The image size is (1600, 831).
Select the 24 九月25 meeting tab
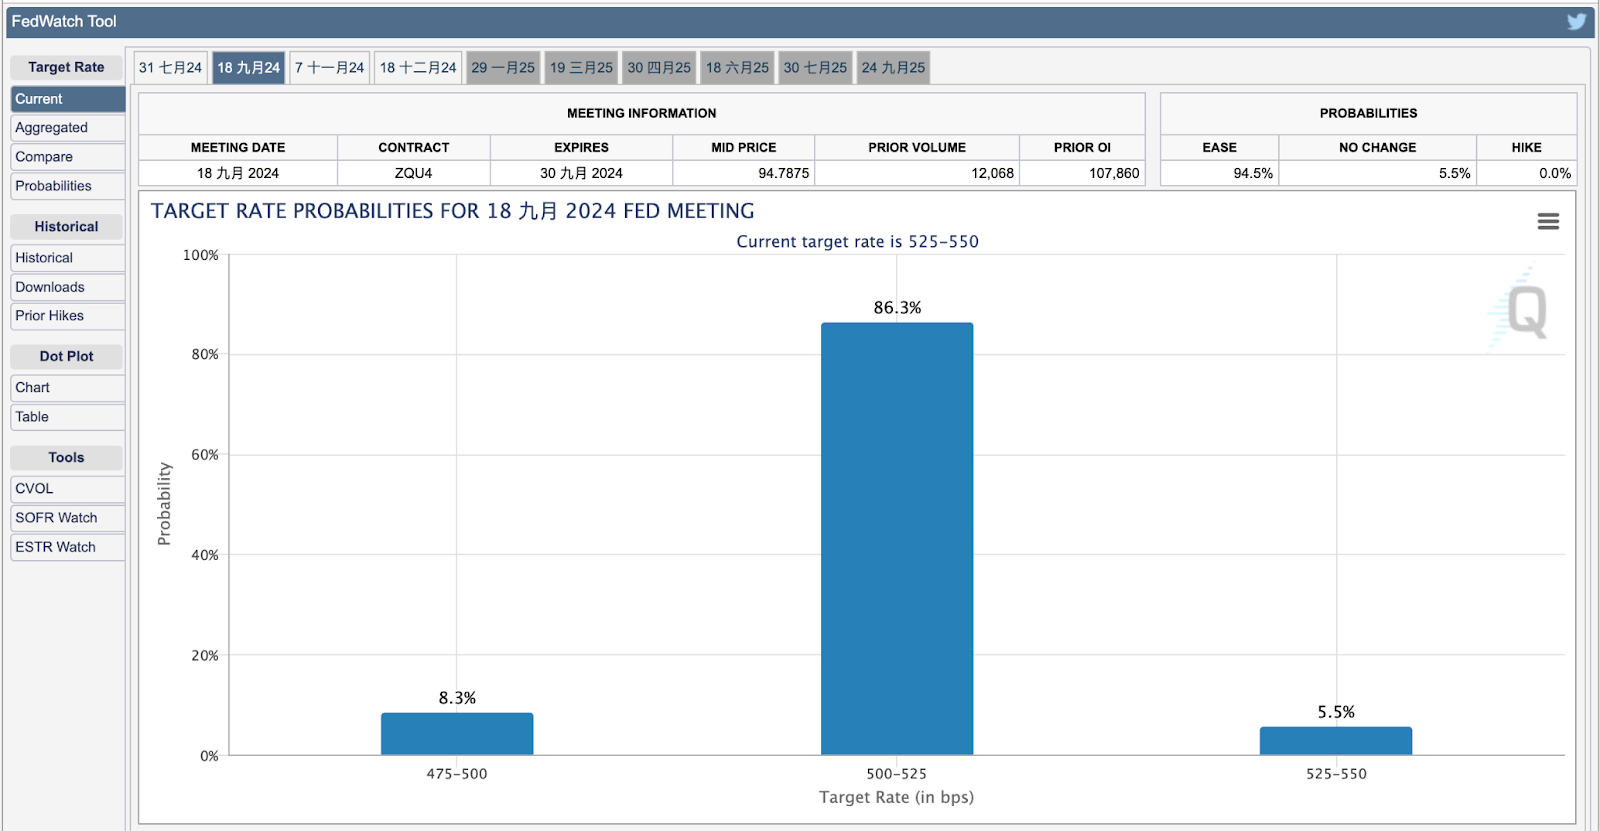click(x=893, y=68)
